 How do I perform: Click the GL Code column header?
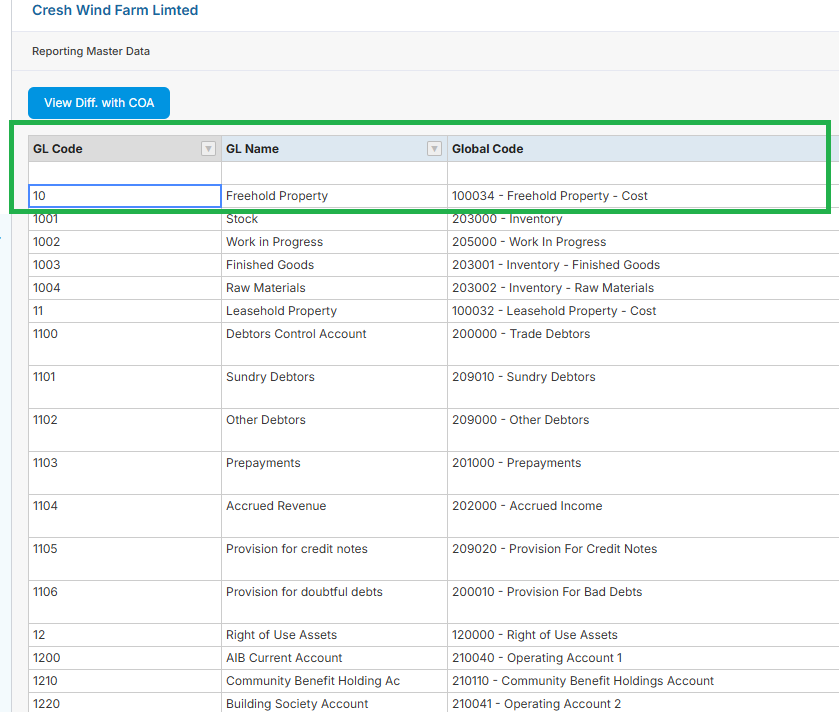(x=125, y=149)
